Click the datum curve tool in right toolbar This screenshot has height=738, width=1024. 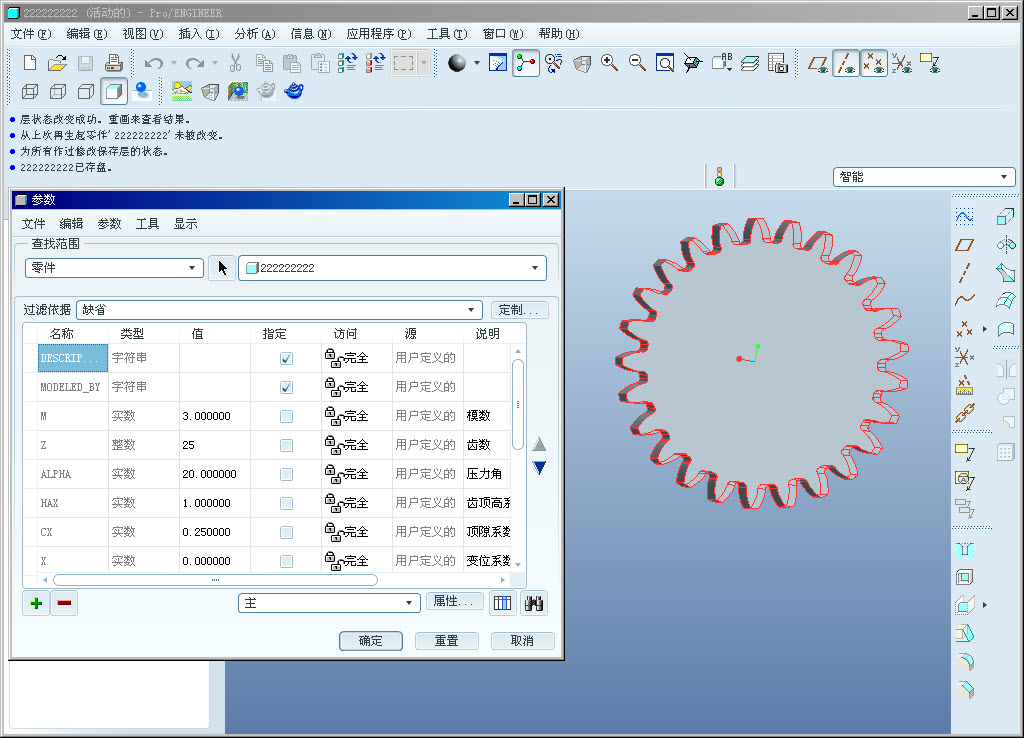[965, 300]
